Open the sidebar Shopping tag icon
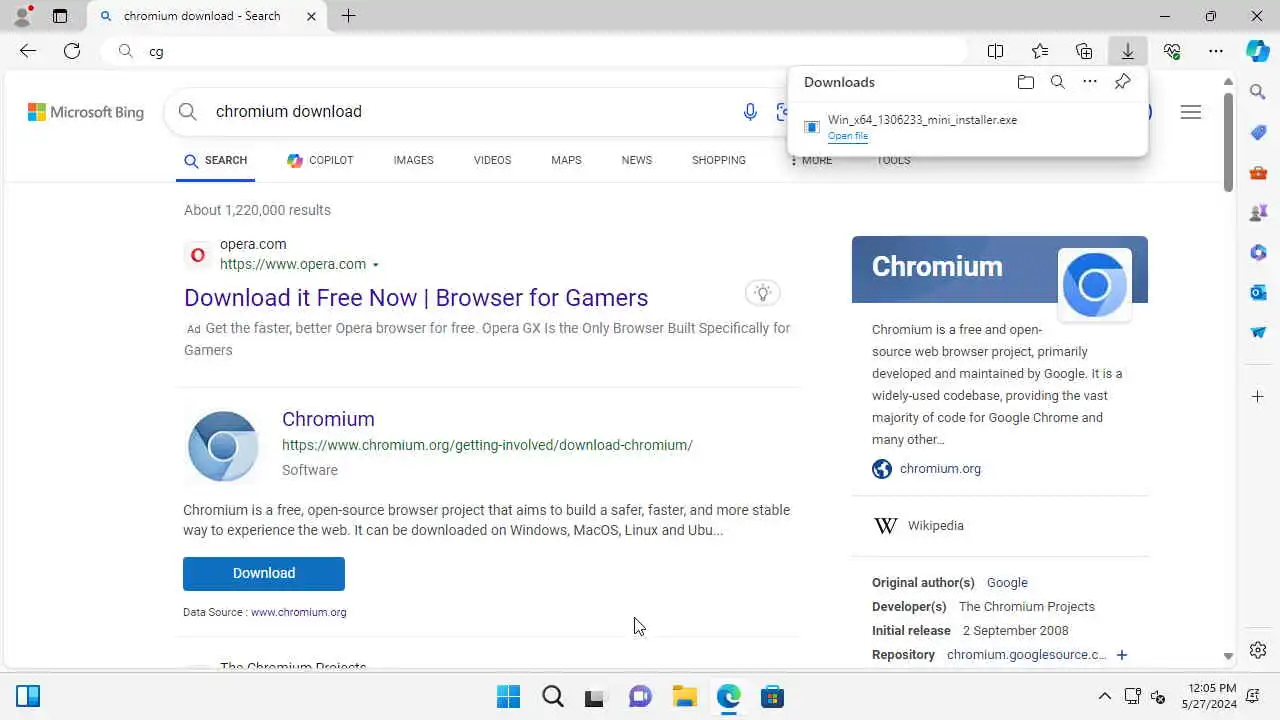 click(1258, 132)
